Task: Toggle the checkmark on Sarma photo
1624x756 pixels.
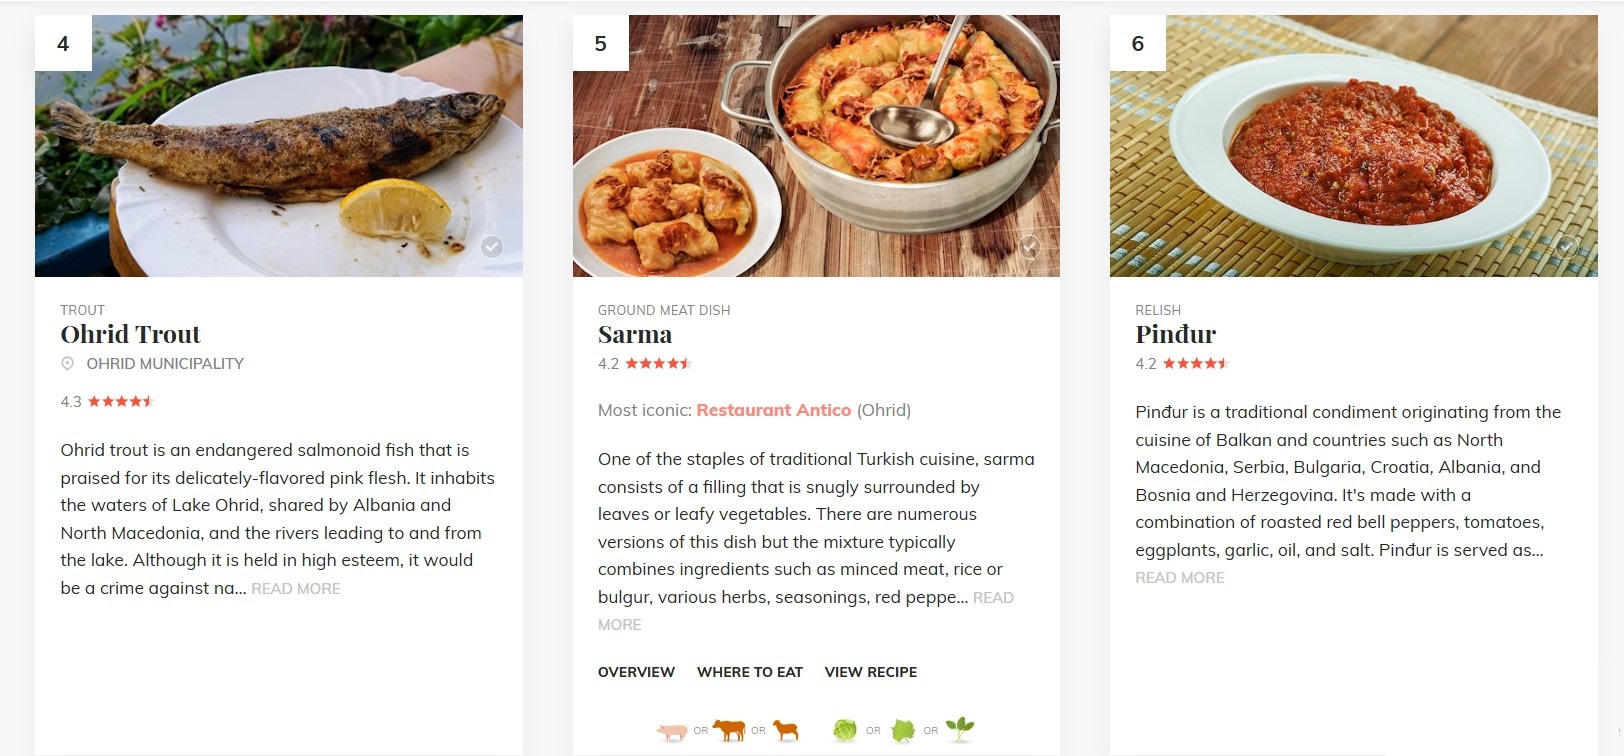Action: [1029, 247]
